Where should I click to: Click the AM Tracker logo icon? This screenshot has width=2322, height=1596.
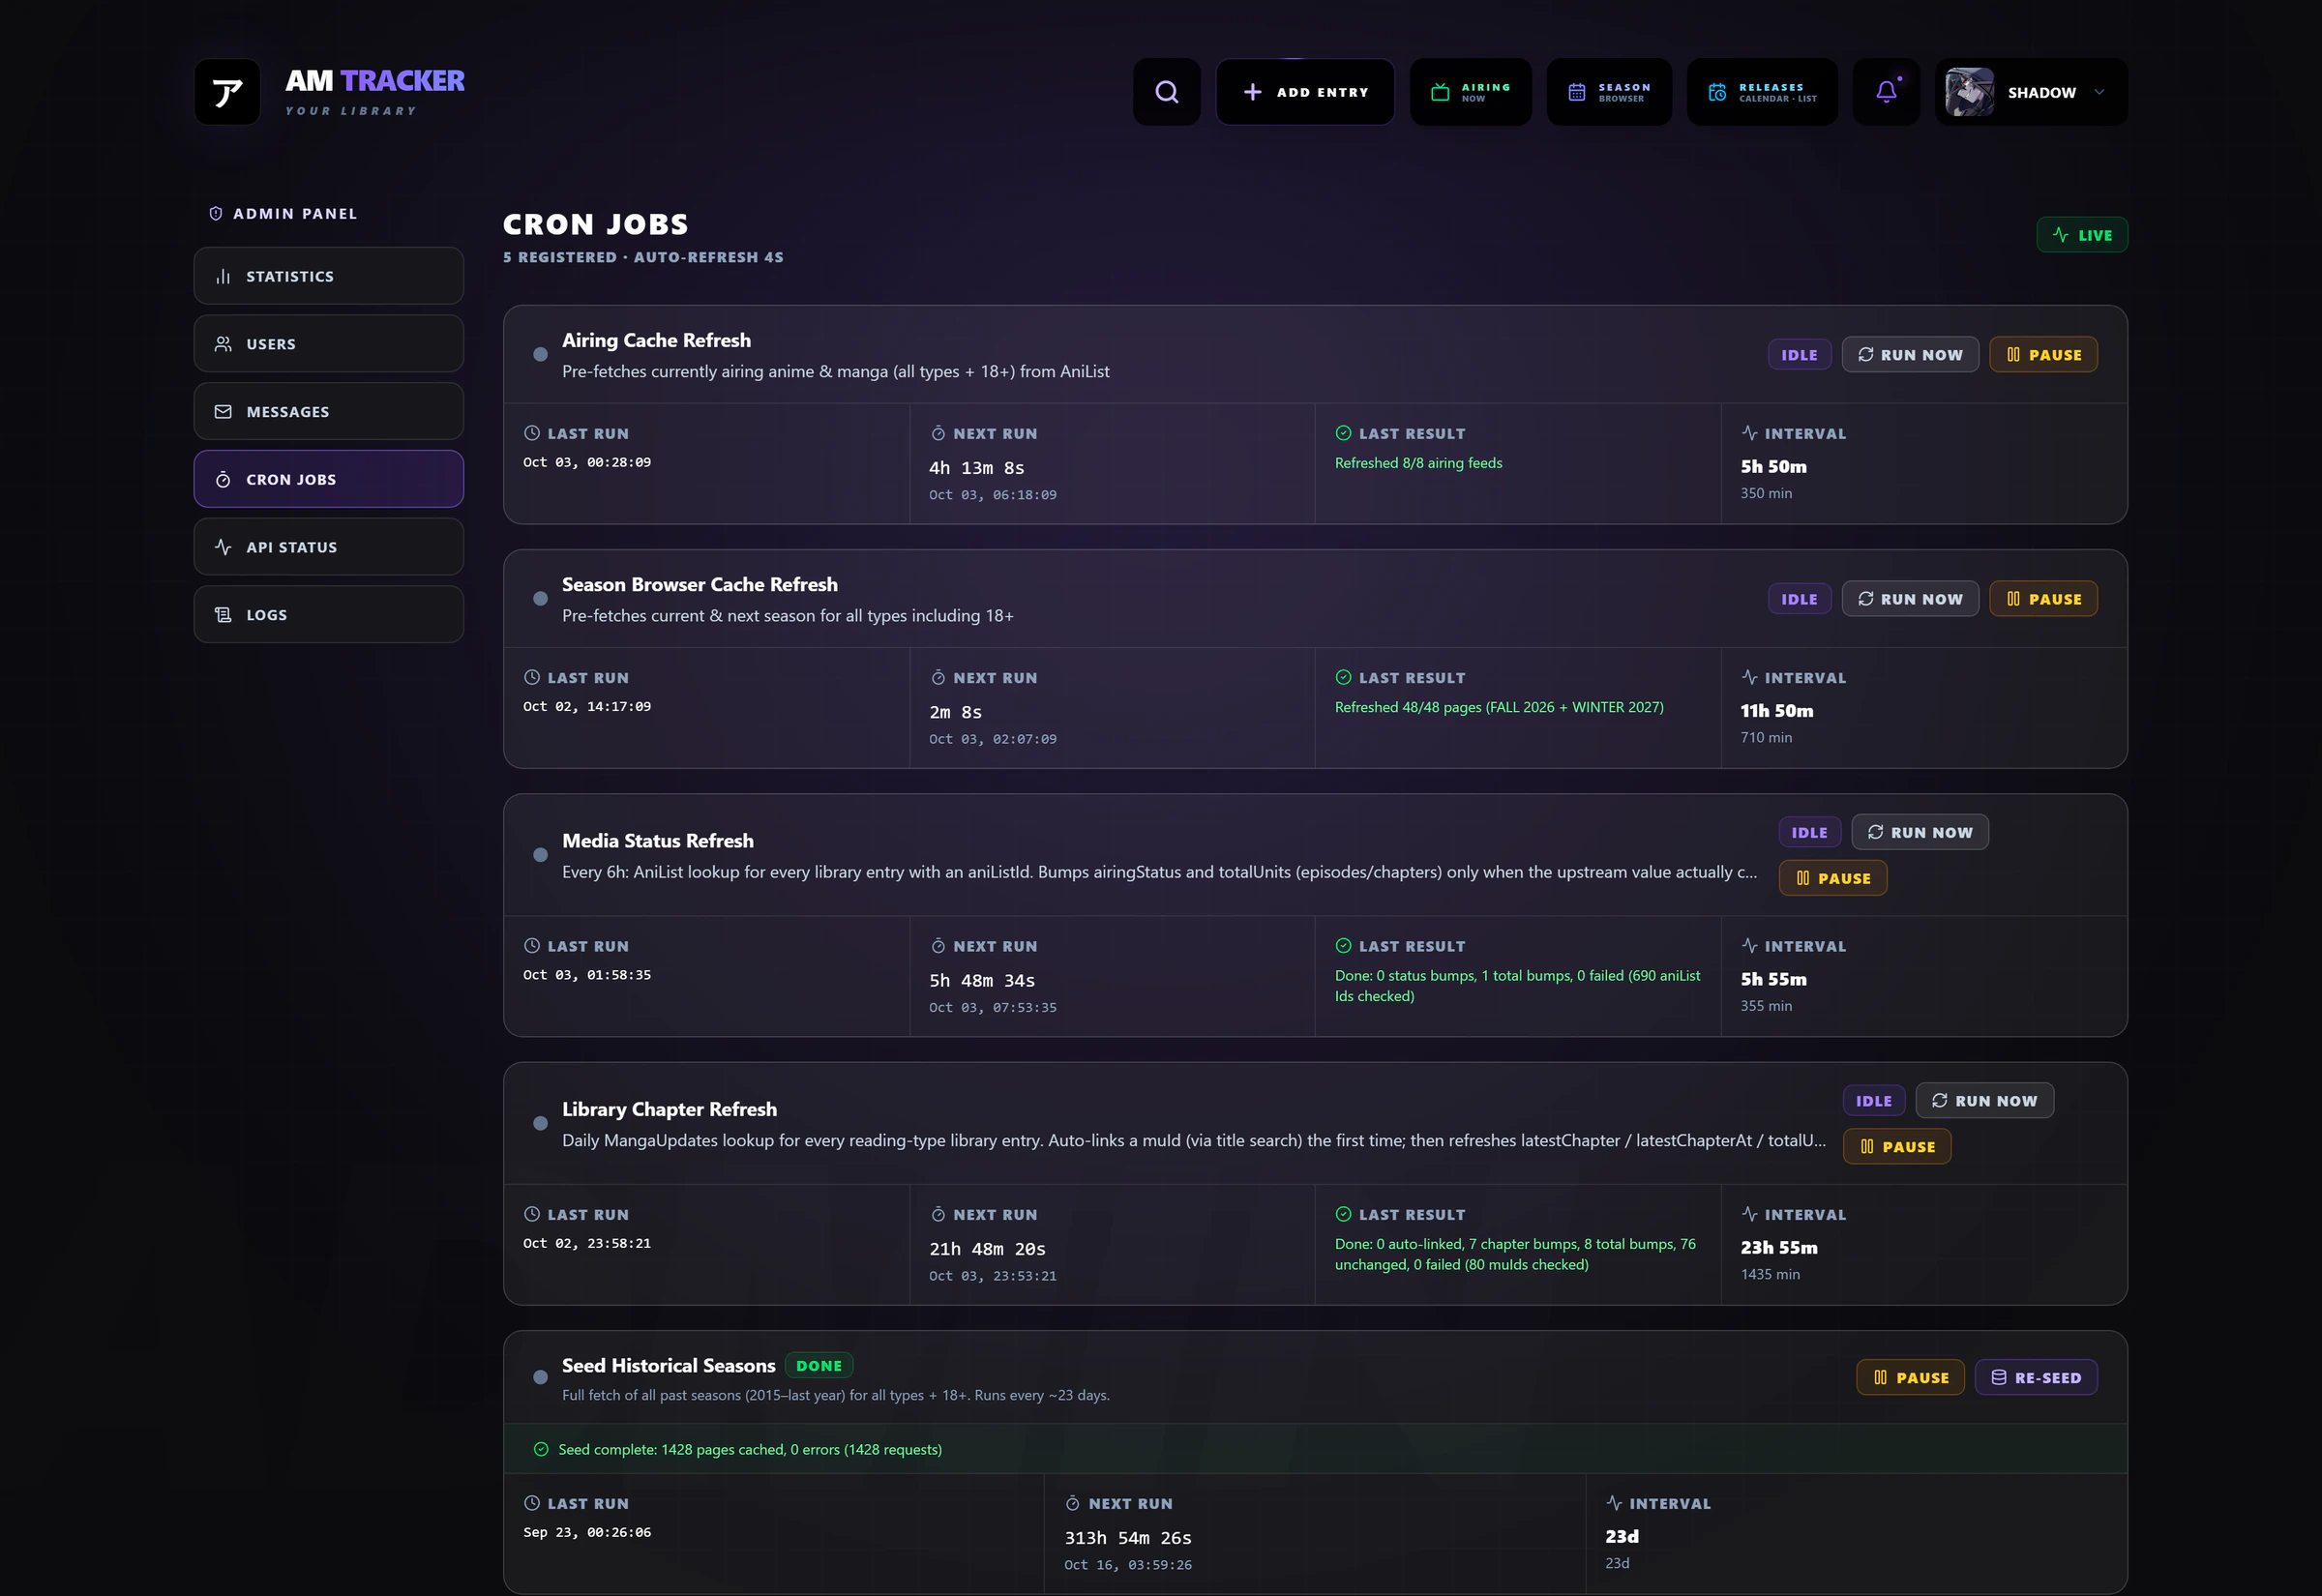[227, 92]
